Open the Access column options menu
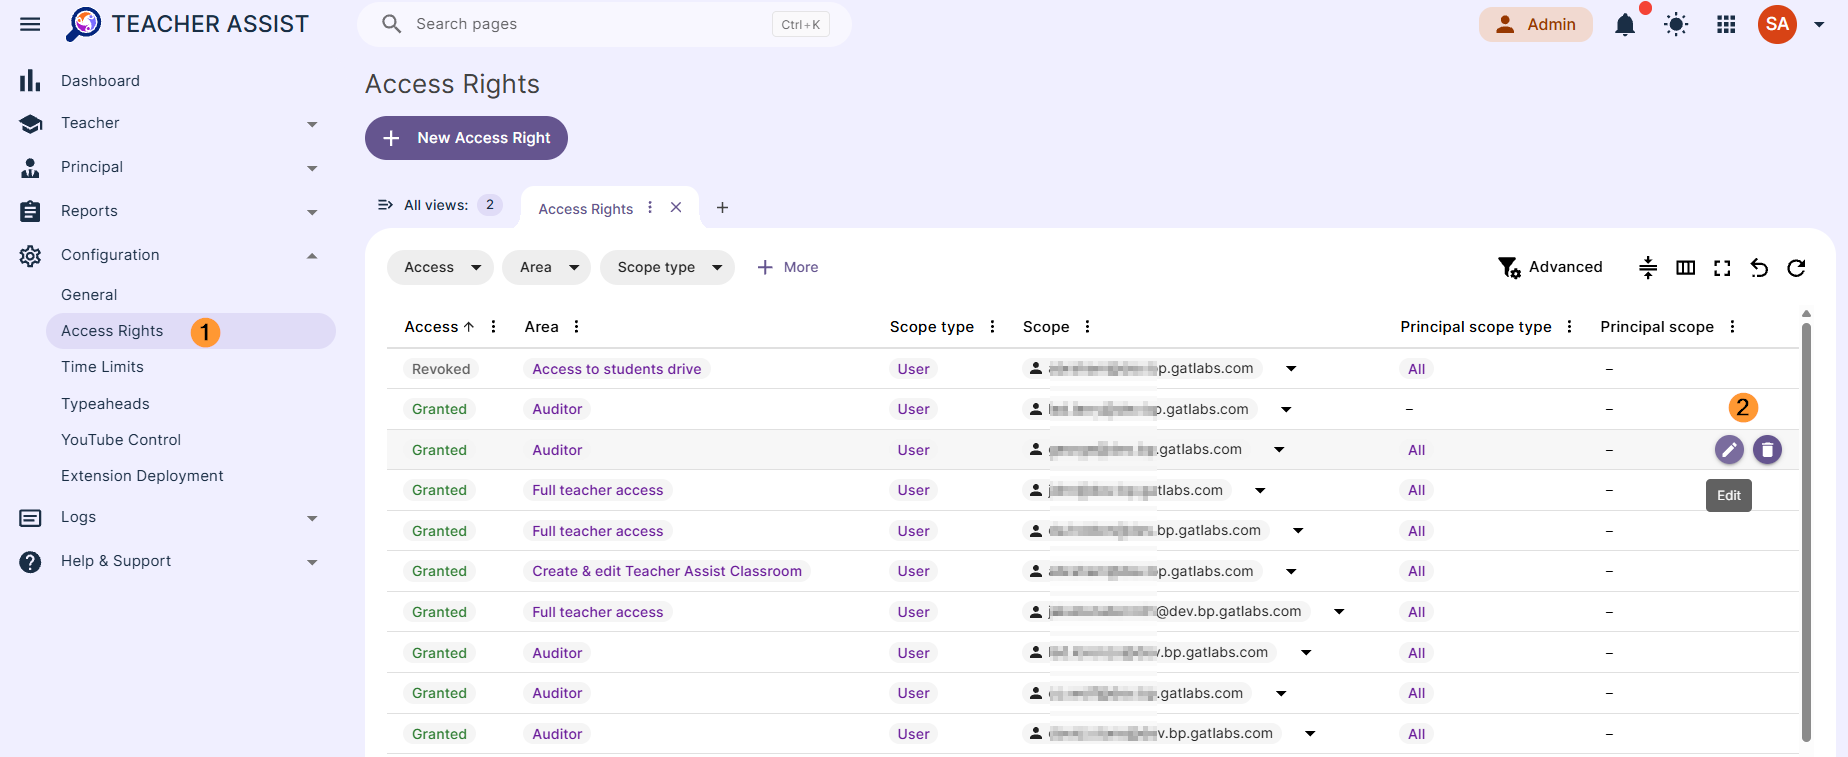 493,327
